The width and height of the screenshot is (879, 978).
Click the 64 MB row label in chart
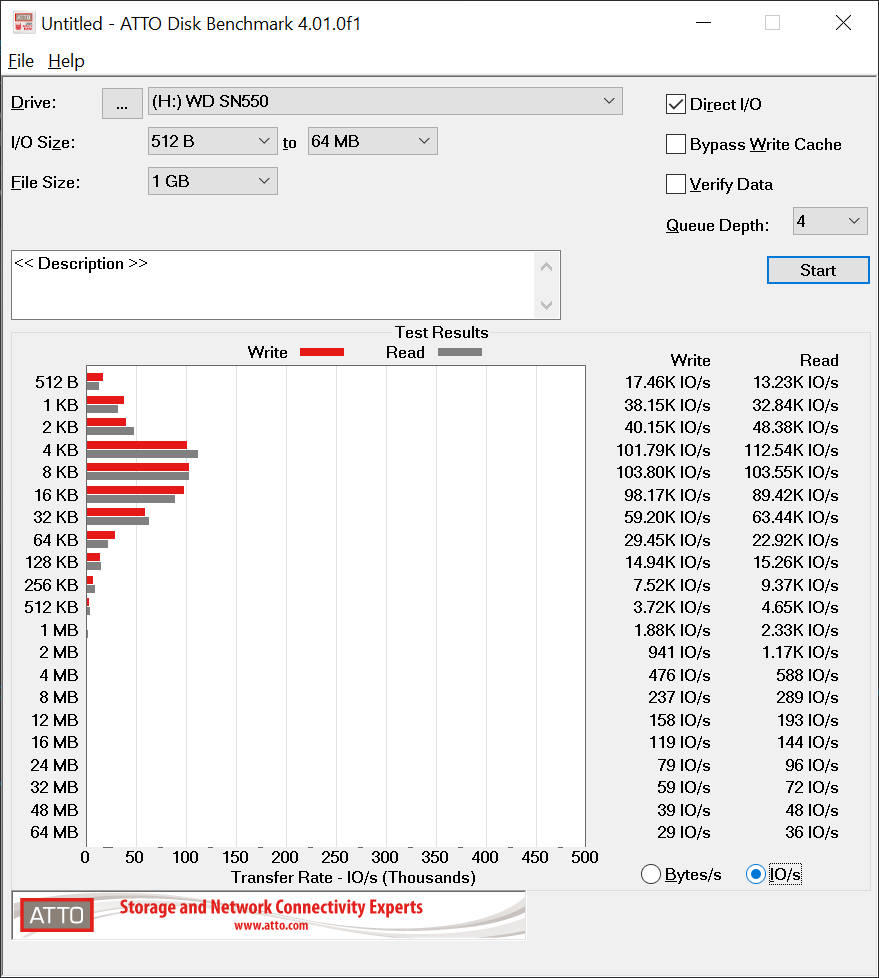[54, 832]
